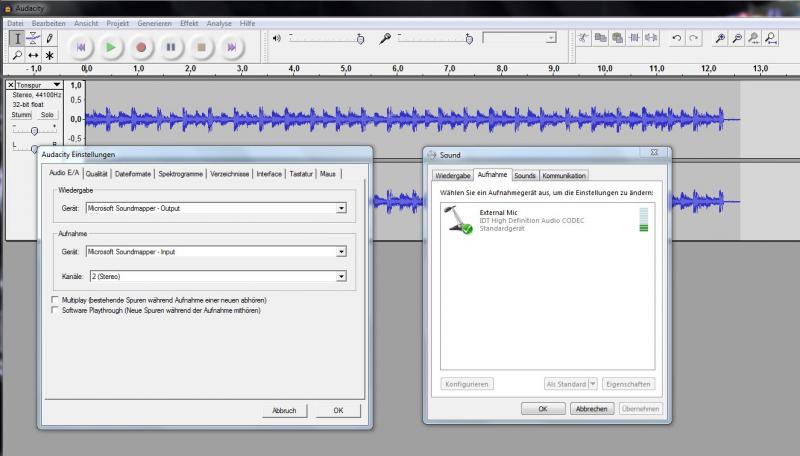Click the Undo arrow icon
This screenshot has width=800, height=456.
[677, 38]
